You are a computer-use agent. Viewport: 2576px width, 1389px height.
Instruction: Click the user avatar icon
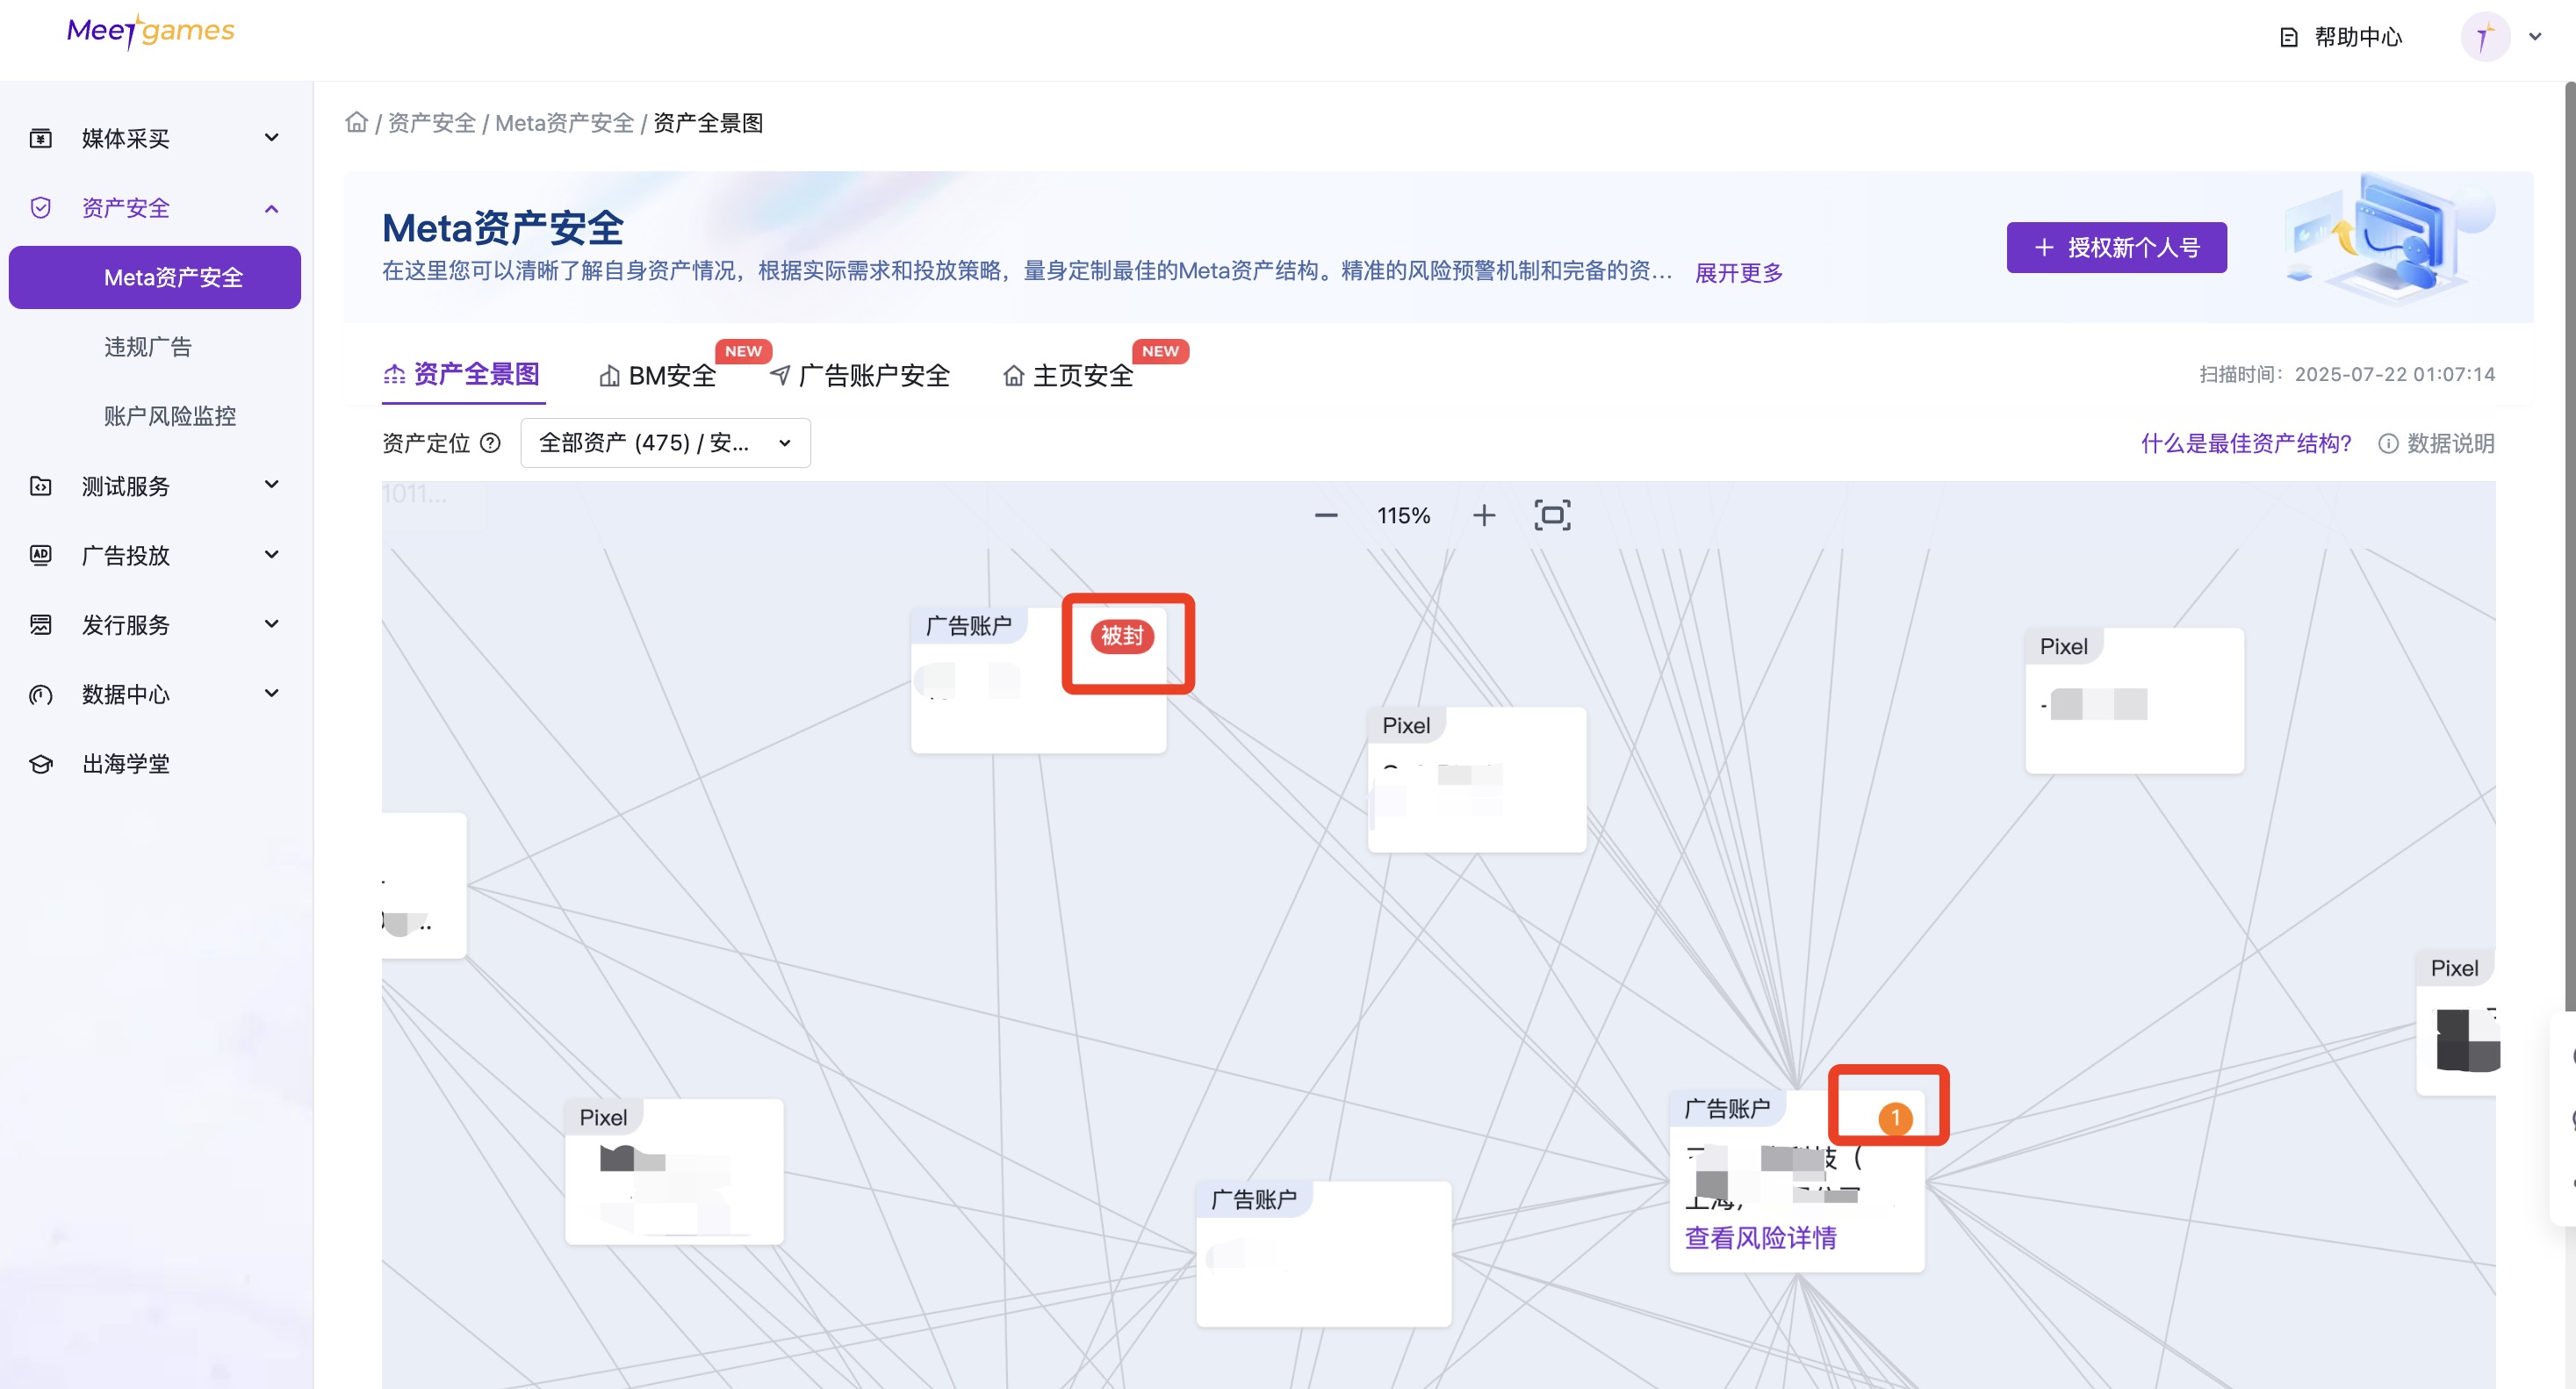coord(2484,37)
